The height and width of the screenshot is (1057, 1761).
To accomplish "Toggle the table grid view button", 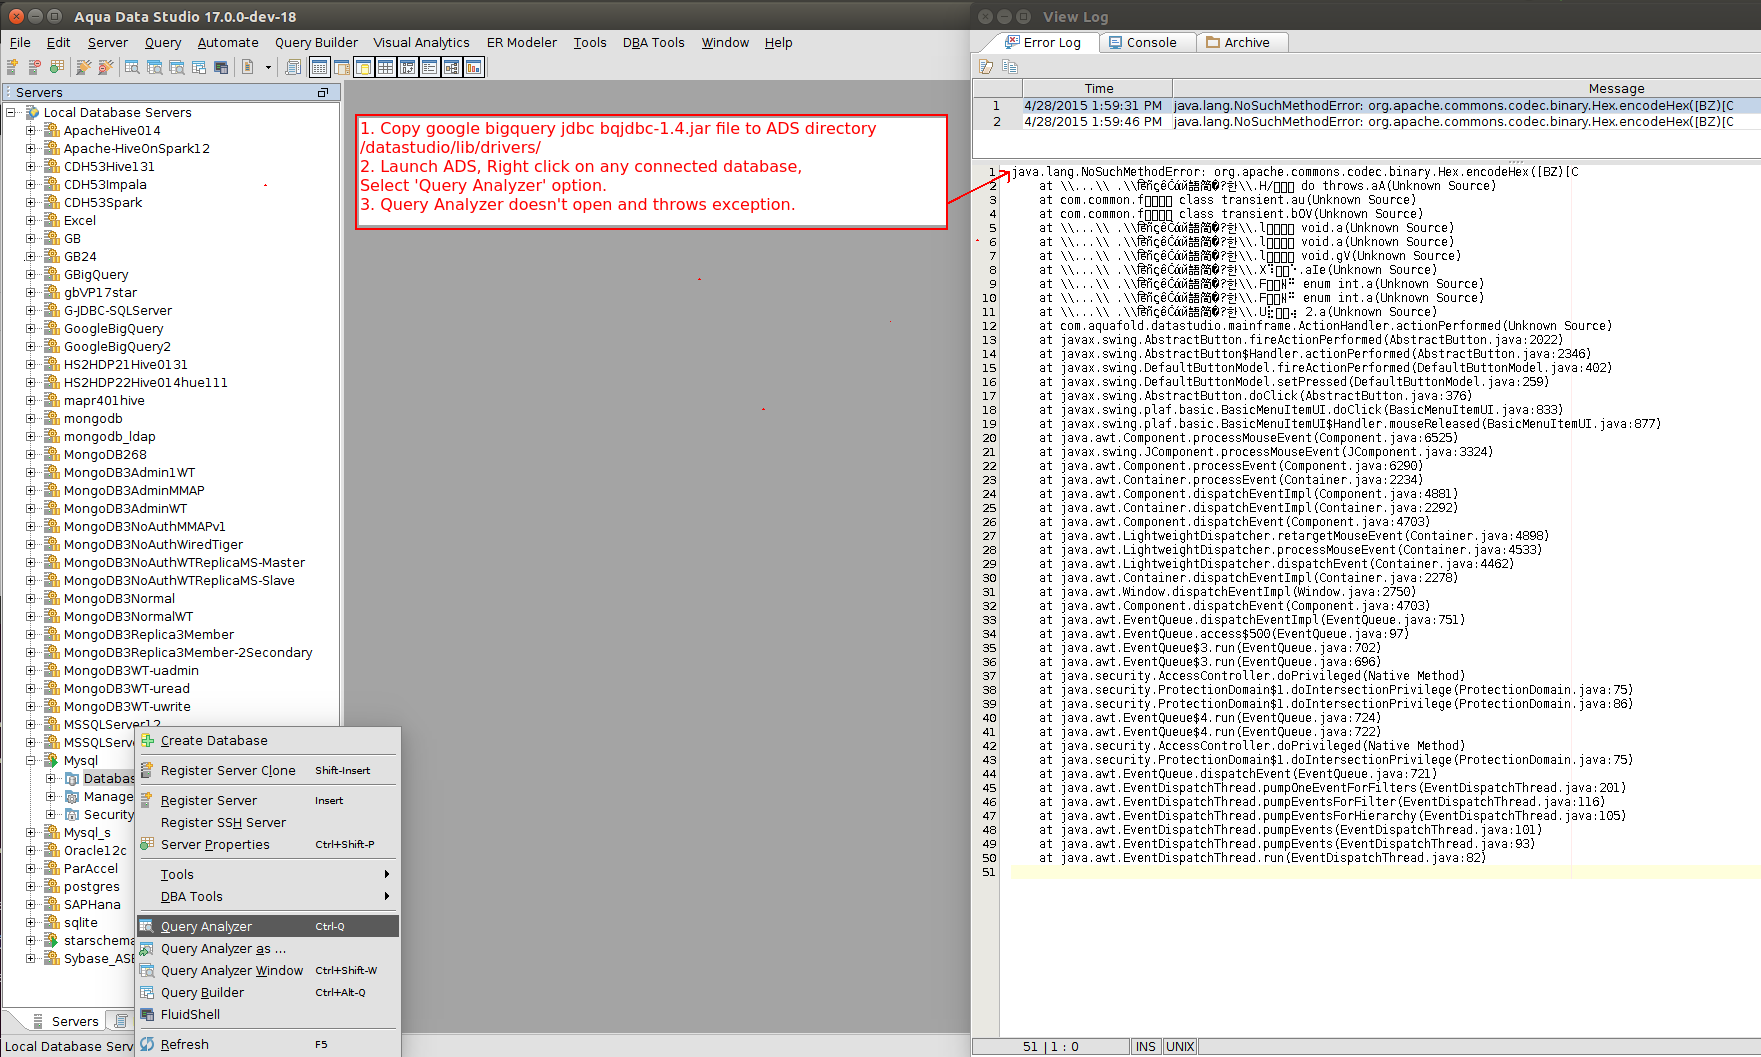I will (x=386, y=67).
